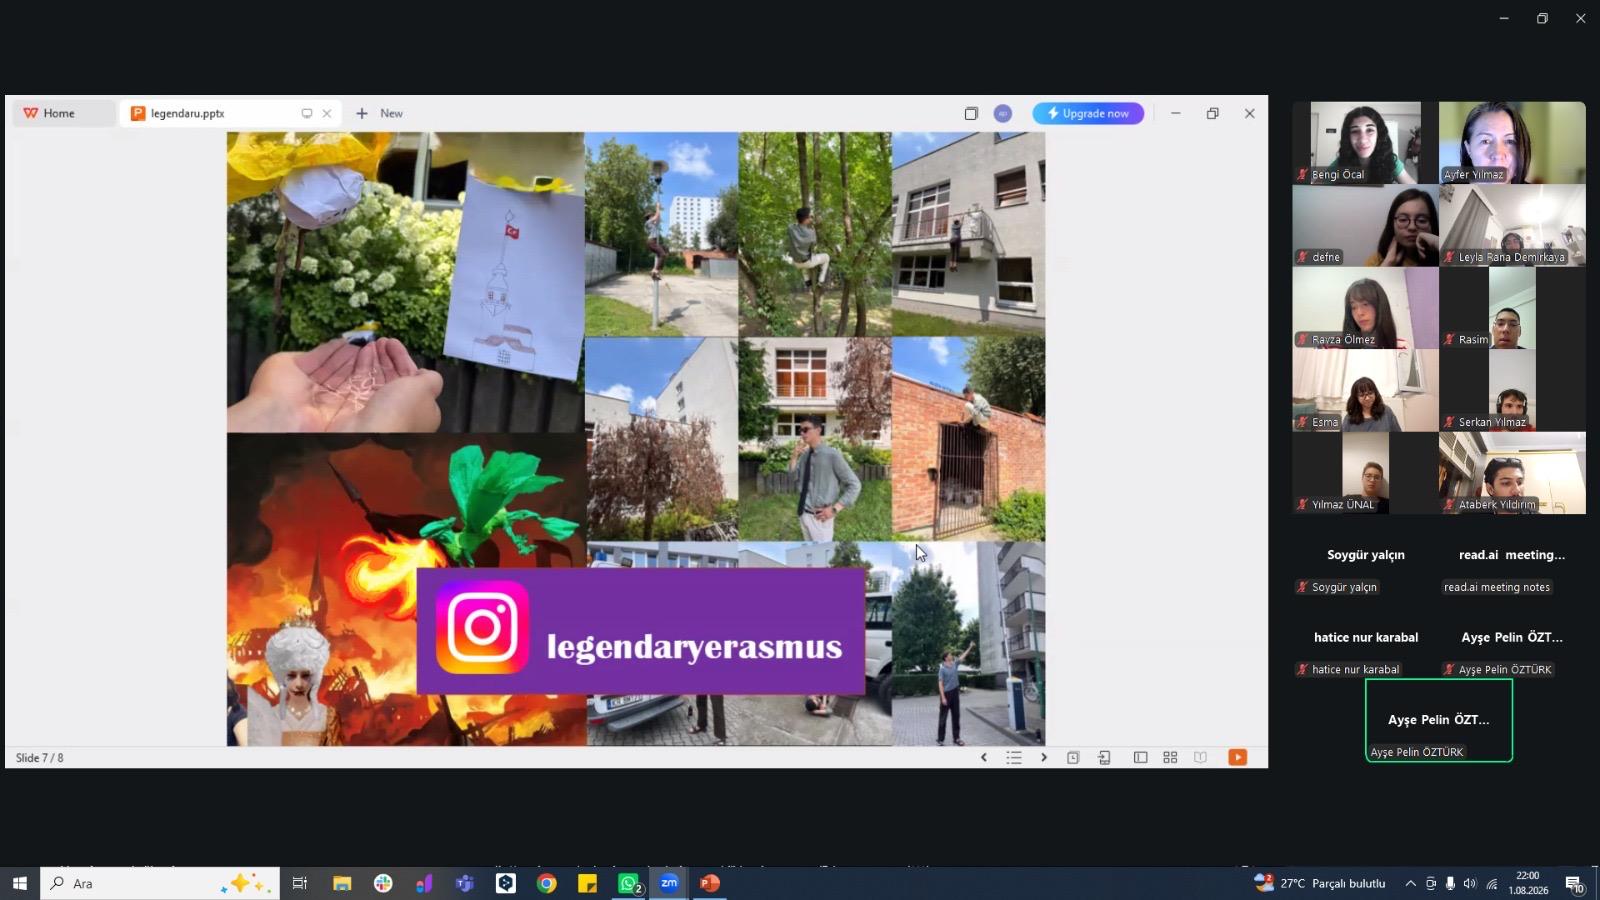Start slideshow with the orange play button

1238,757
